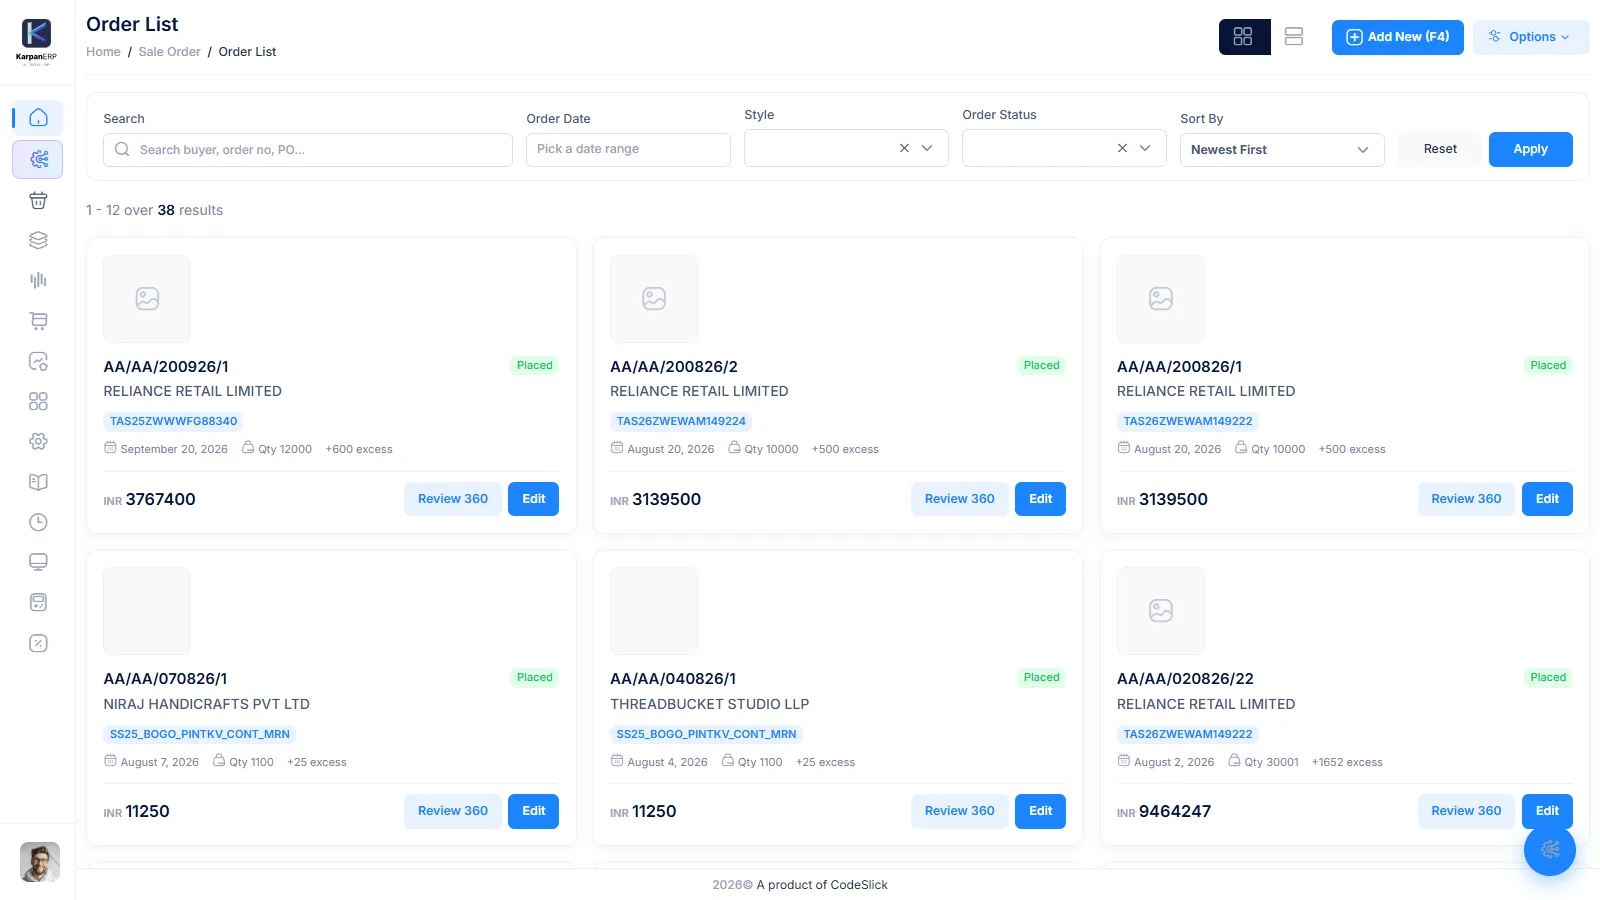The image size is (1600, 900).
Task: Click the floating round assistant button
Action: (x=1550, y=850)
